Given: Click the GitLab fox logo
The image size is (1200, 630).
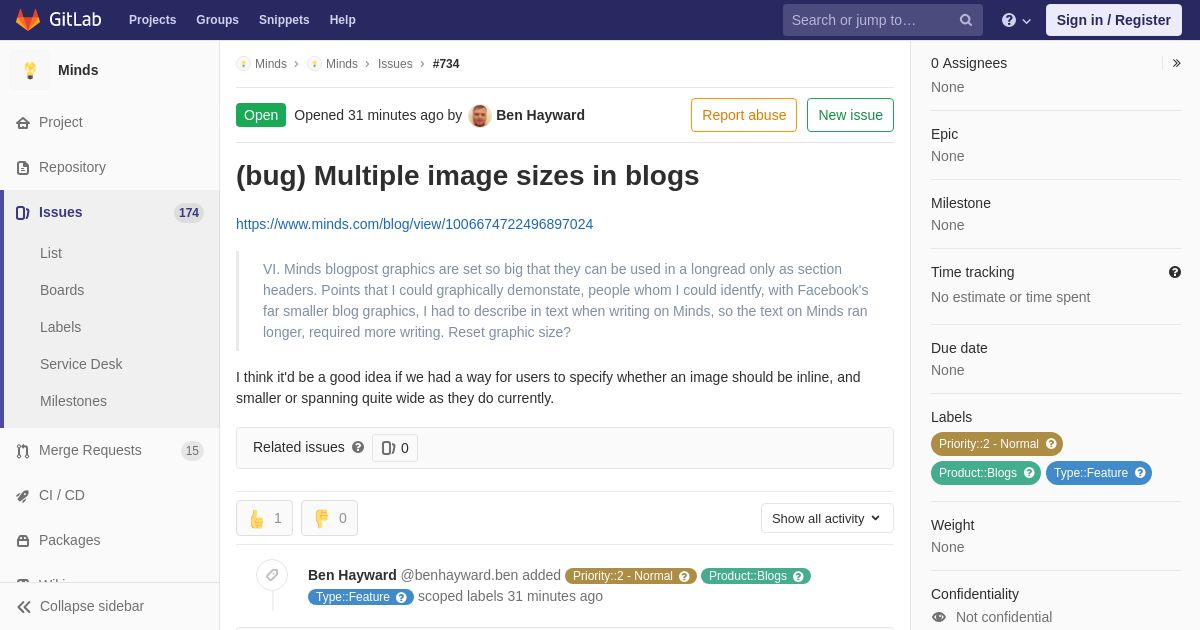Looking at the screenshot, I should (x=28, y=20).
